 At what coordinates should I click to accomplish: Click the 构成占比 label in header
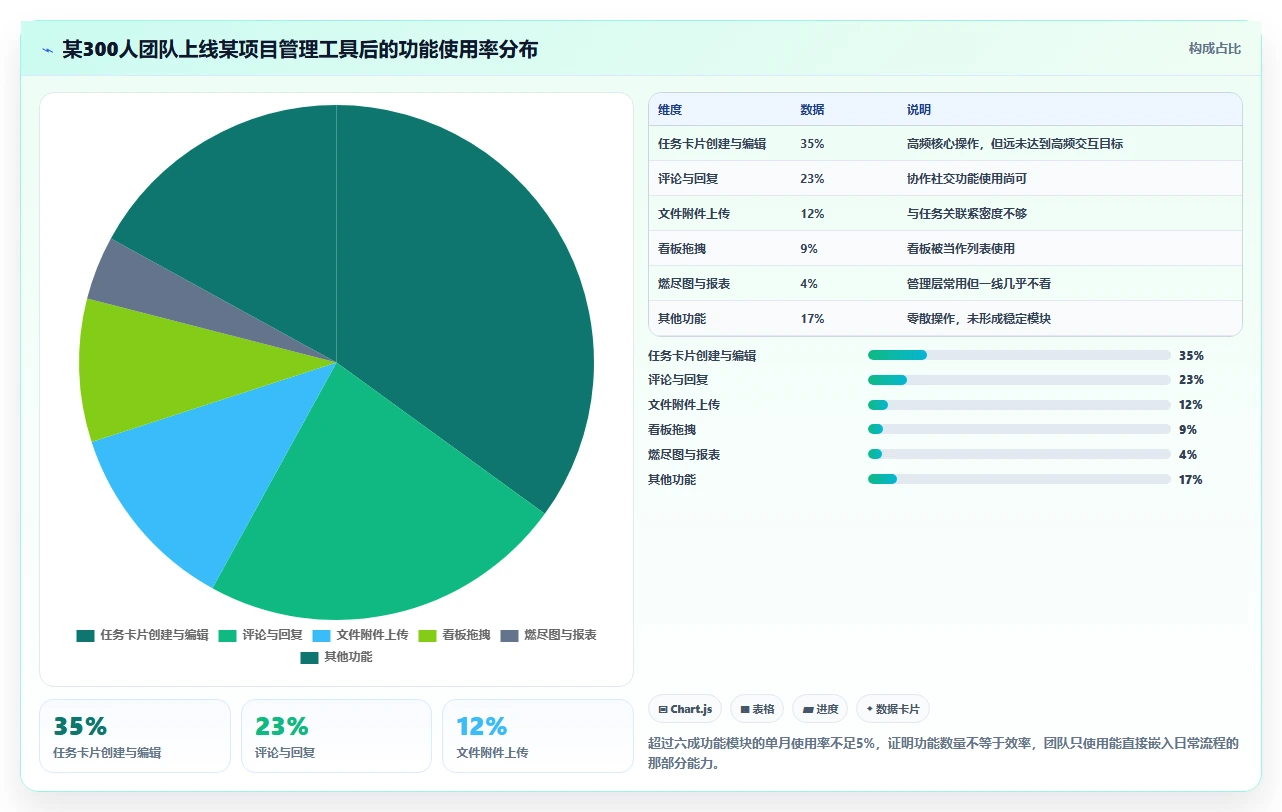point(1214,48)
